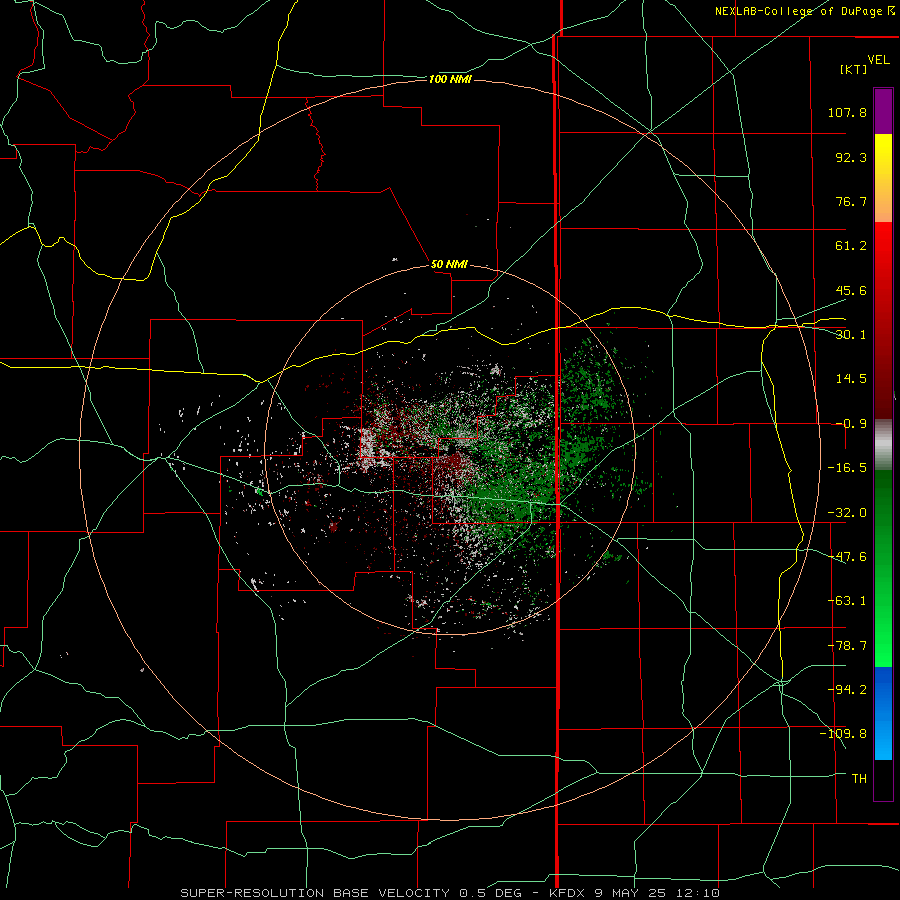Click the [KT] units label
Viewport: 900px width, 900px height.
pyautogui.click(x=854, y=69)
